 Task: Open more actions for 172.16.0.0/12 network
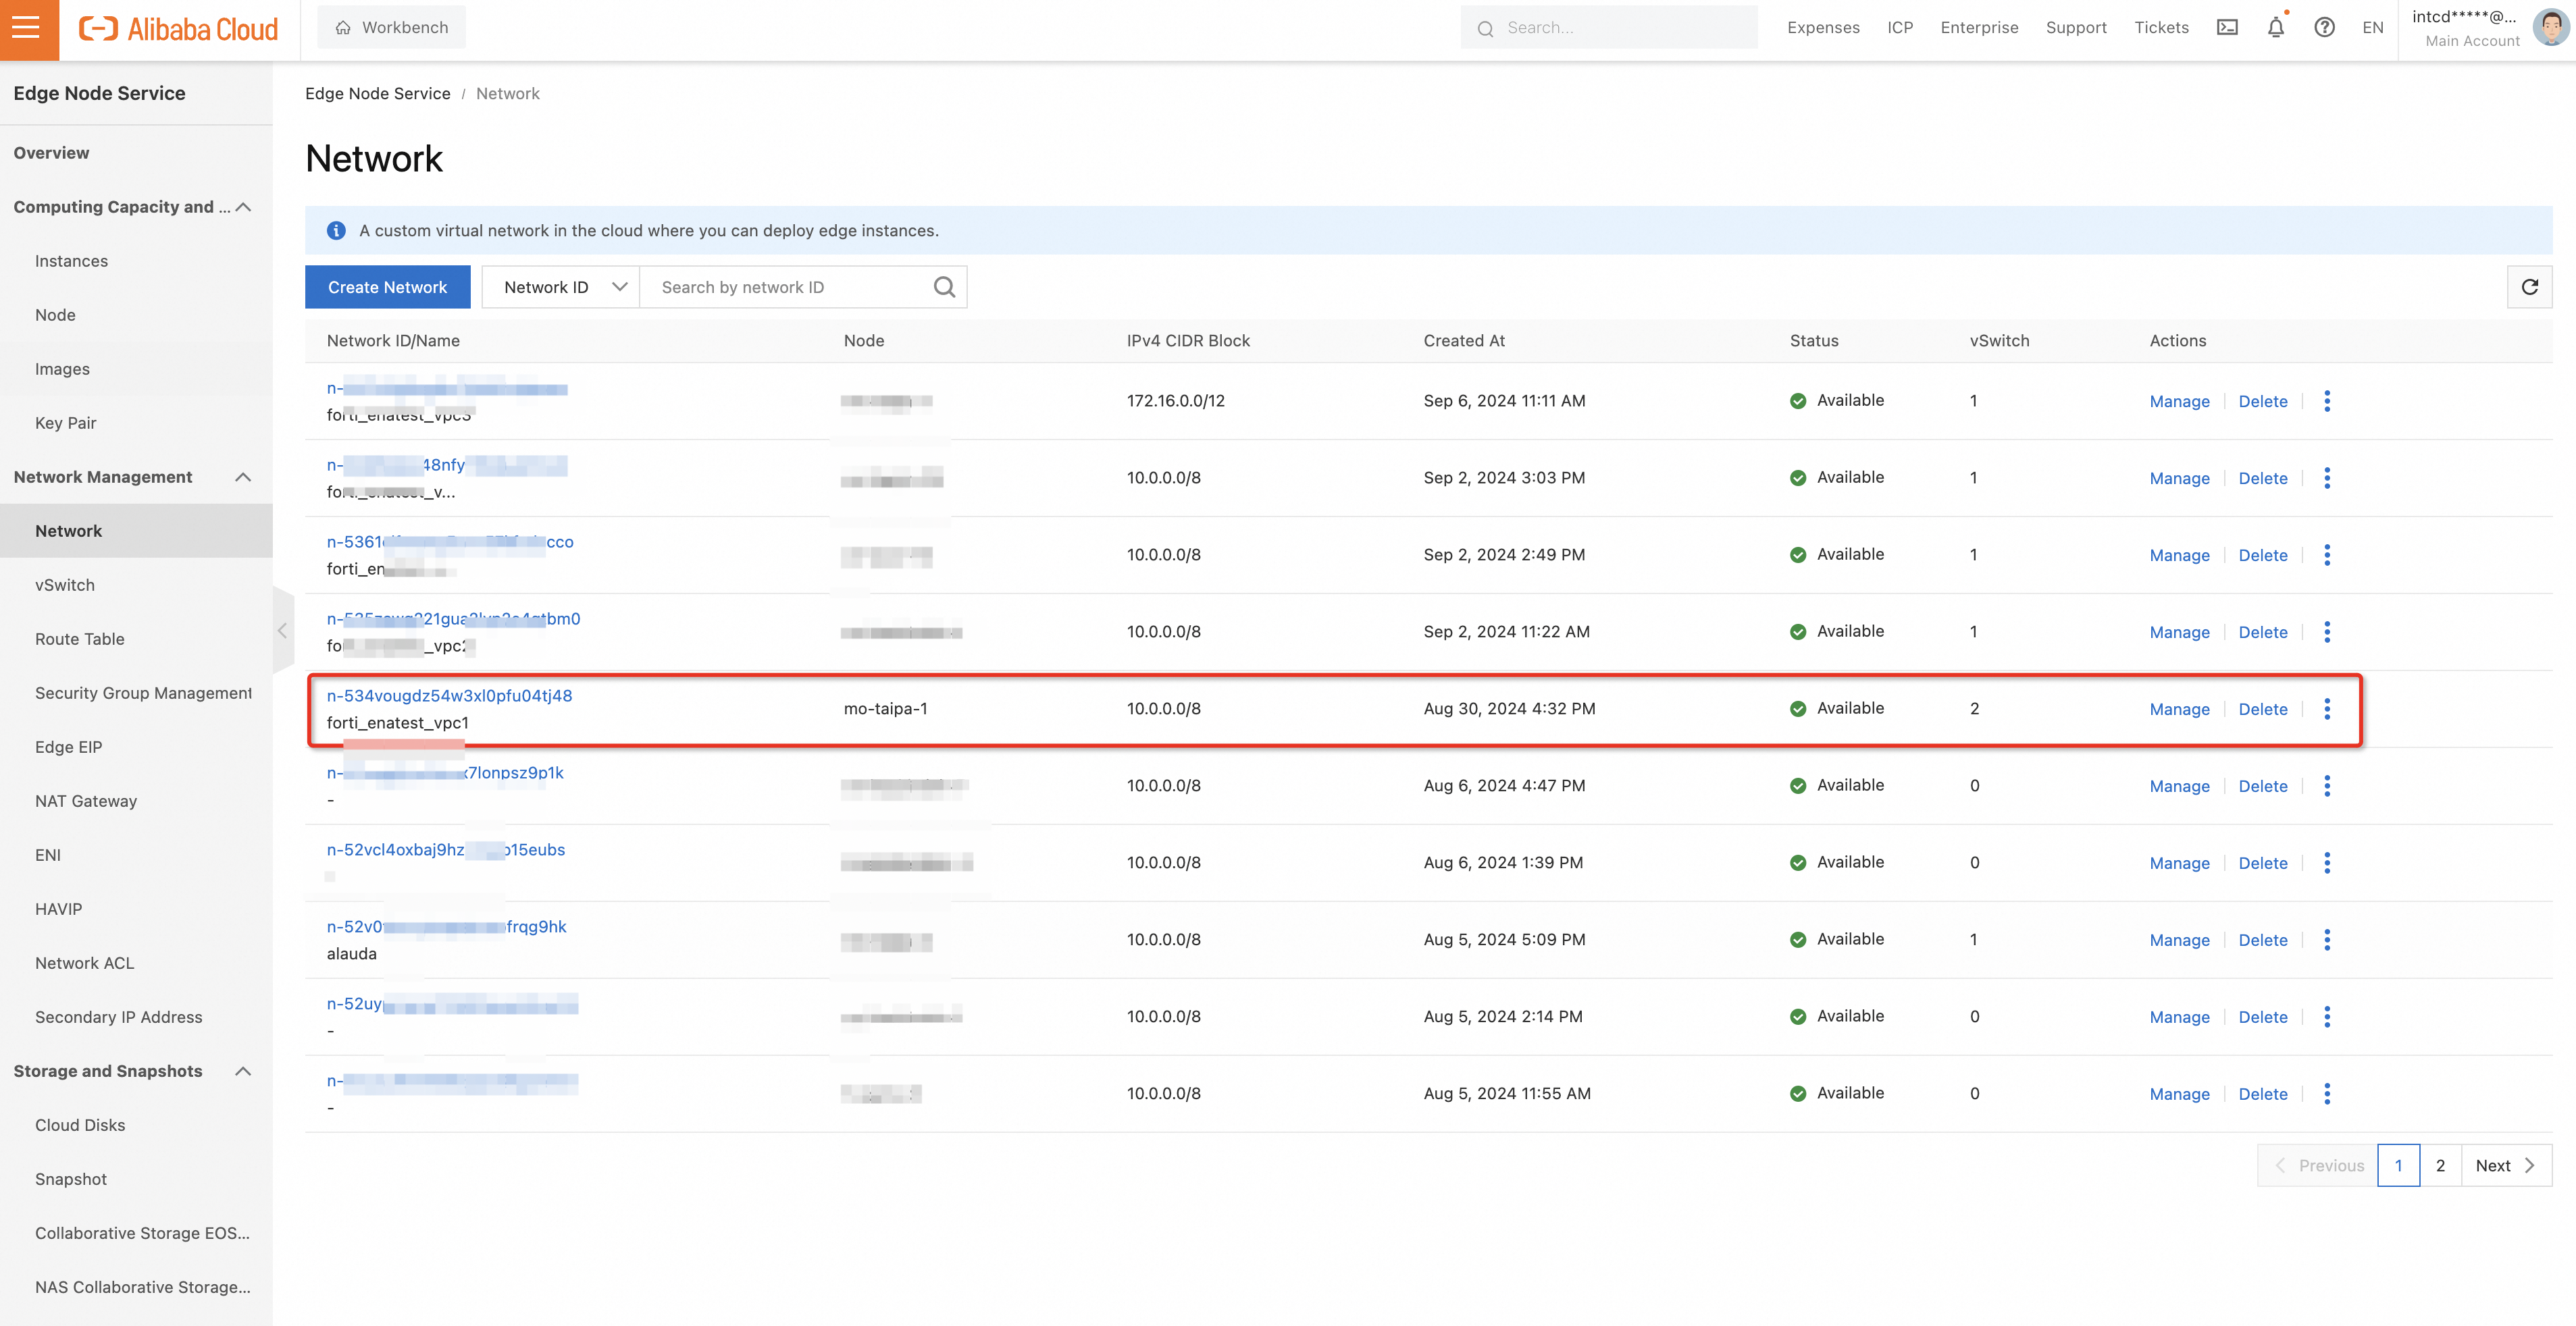click(x=2327, y=401)
